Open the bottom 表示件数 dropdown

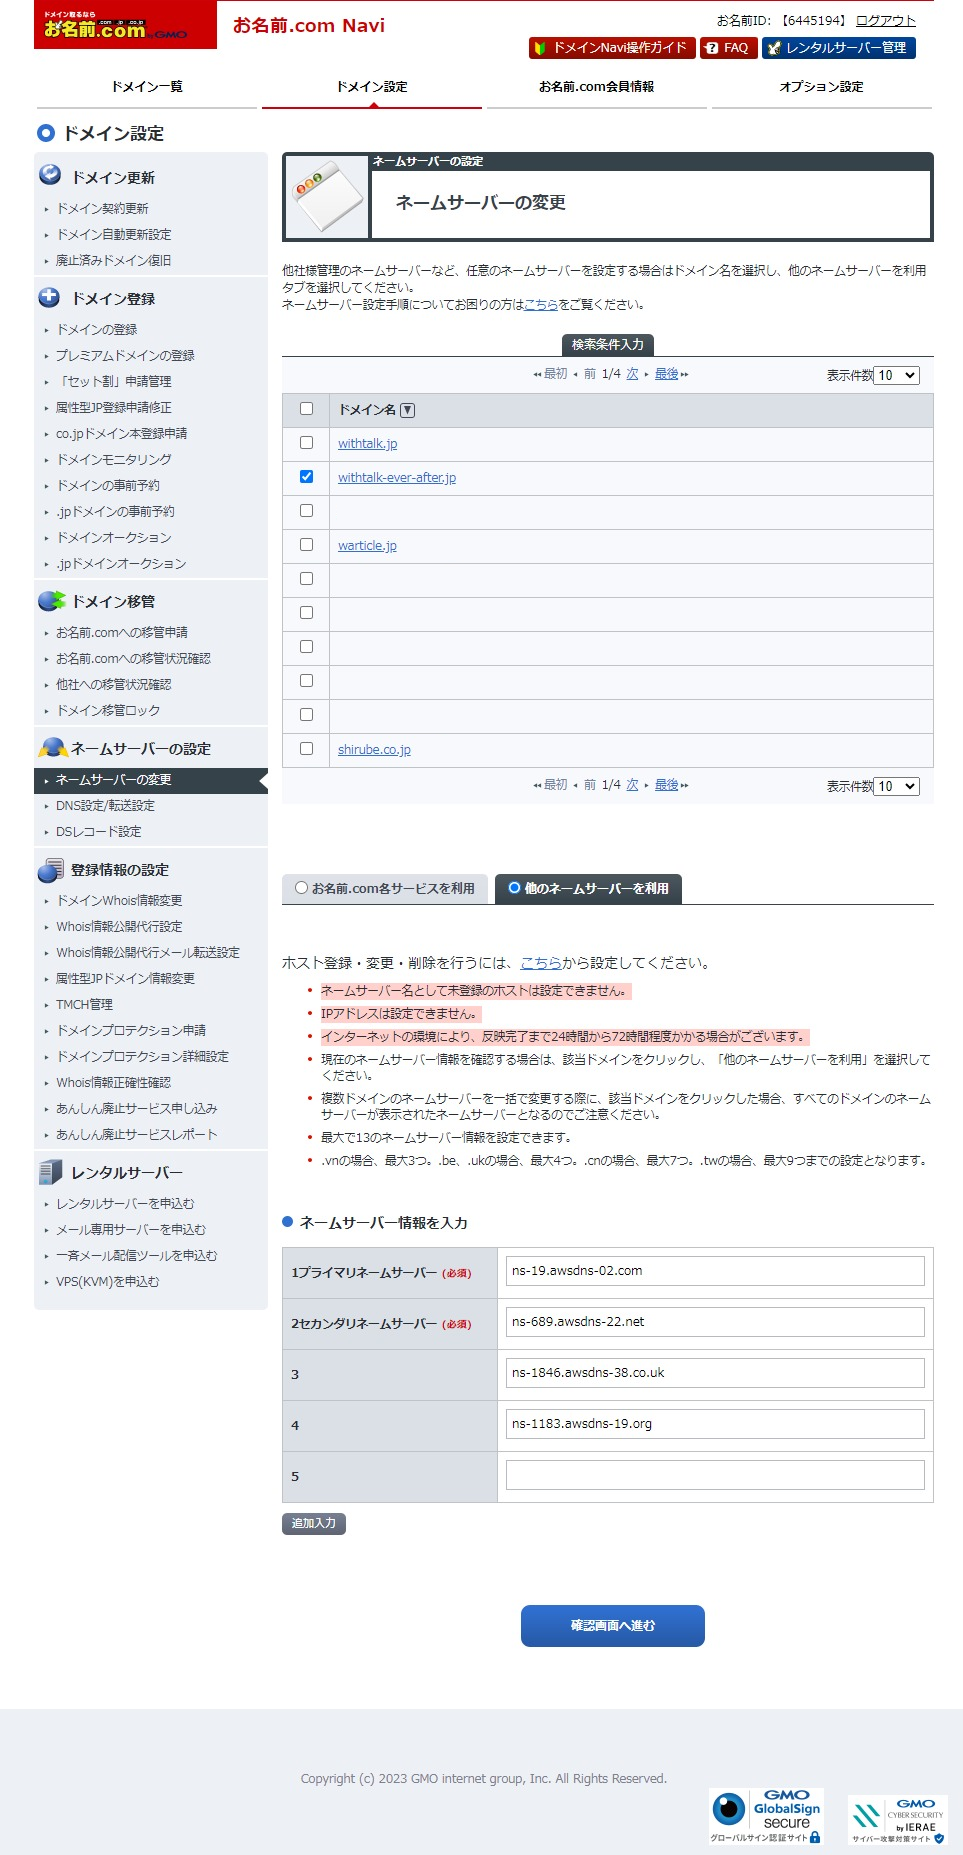896,787
